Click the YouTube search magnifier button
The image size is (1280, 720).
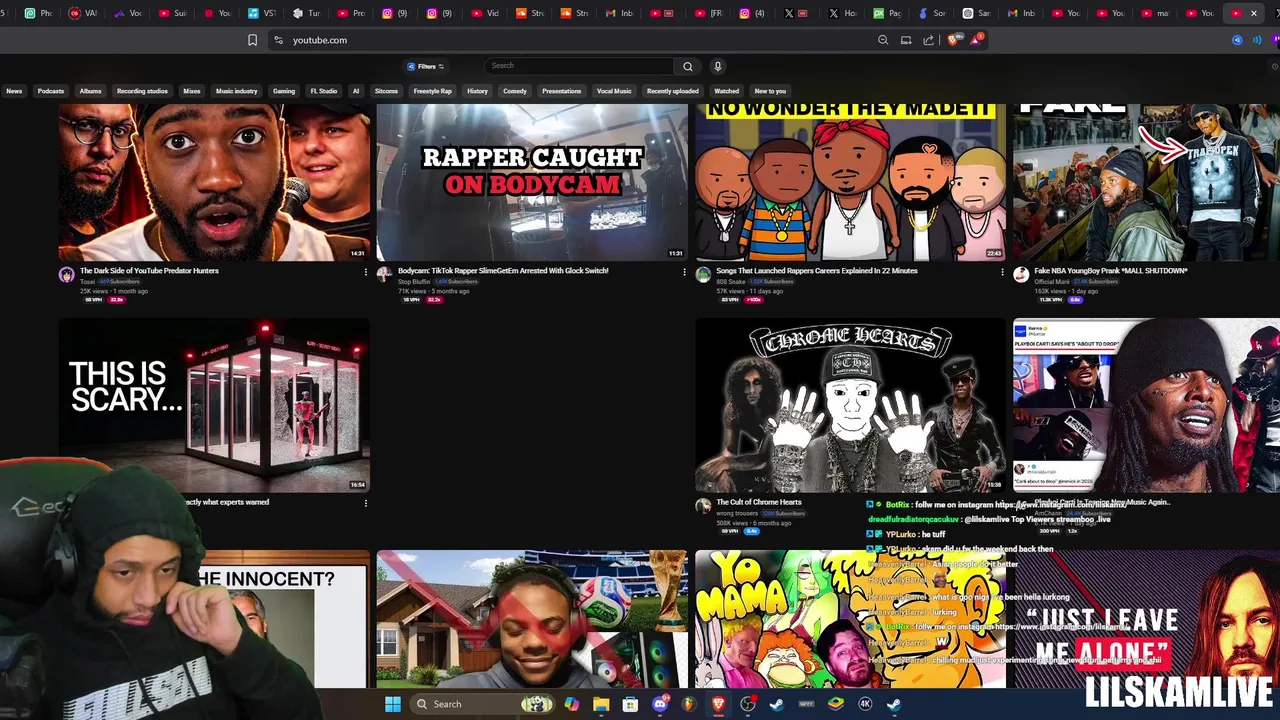(x=687, y=66)
